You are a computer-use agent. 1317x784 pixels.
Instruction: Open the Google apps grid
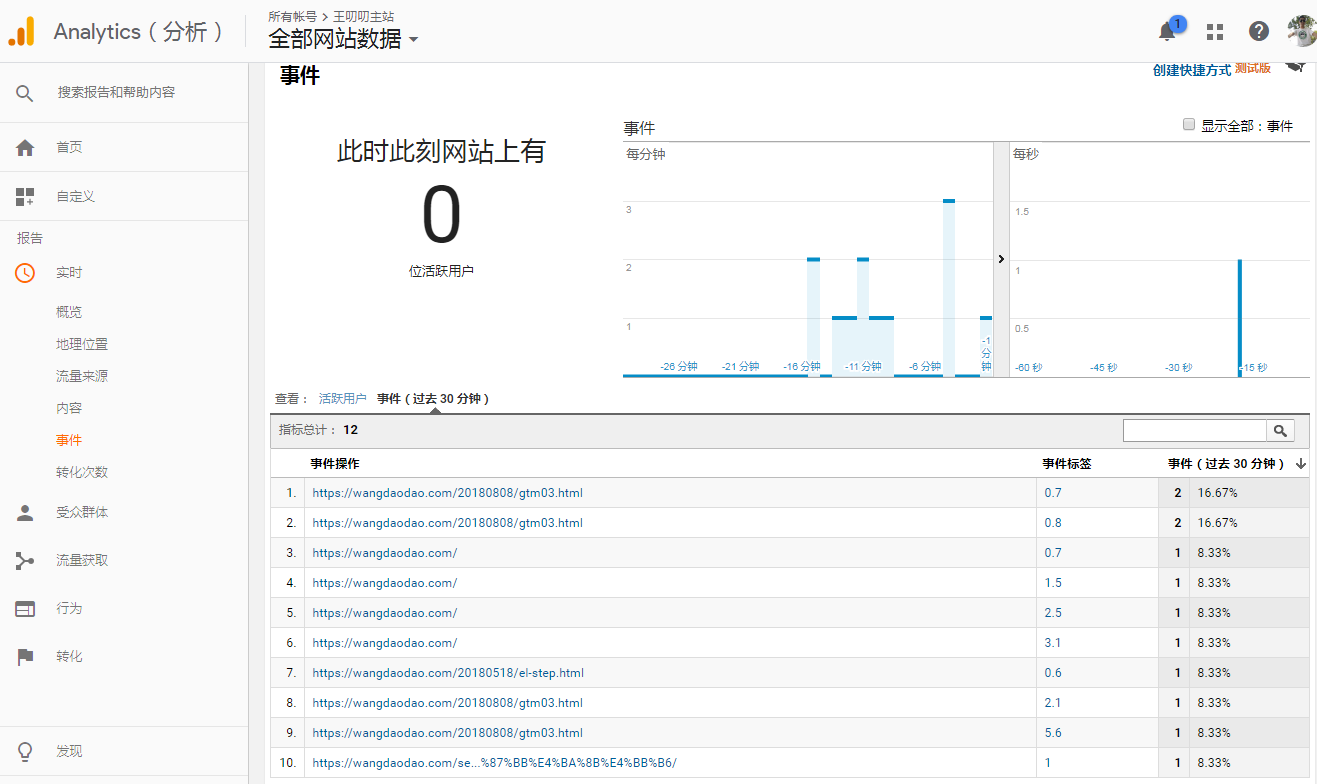pyautogui.click(x=1215, y=31)
